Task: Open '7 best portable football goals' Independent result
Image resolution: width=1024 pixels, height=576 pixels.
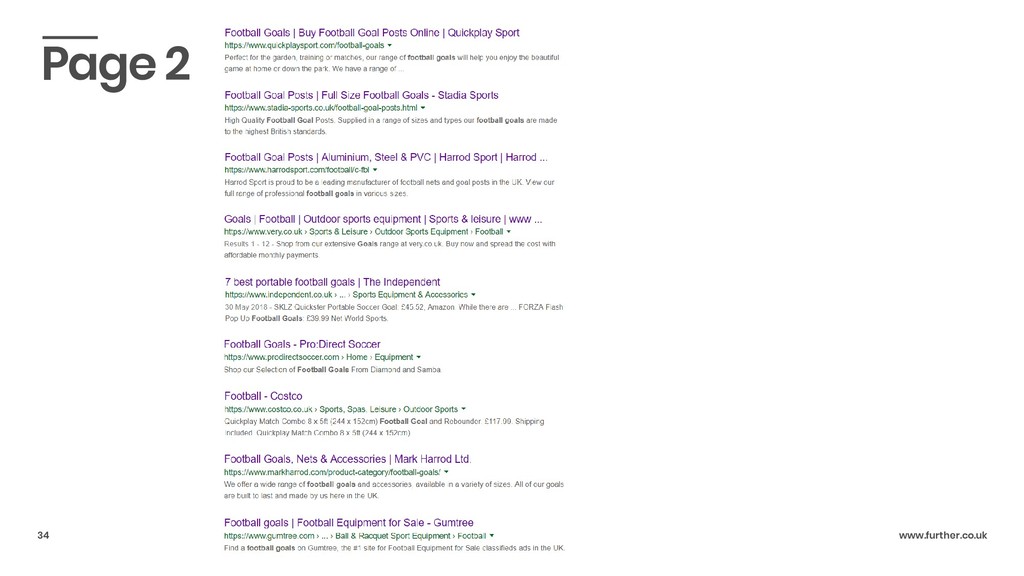Action: 332,282
